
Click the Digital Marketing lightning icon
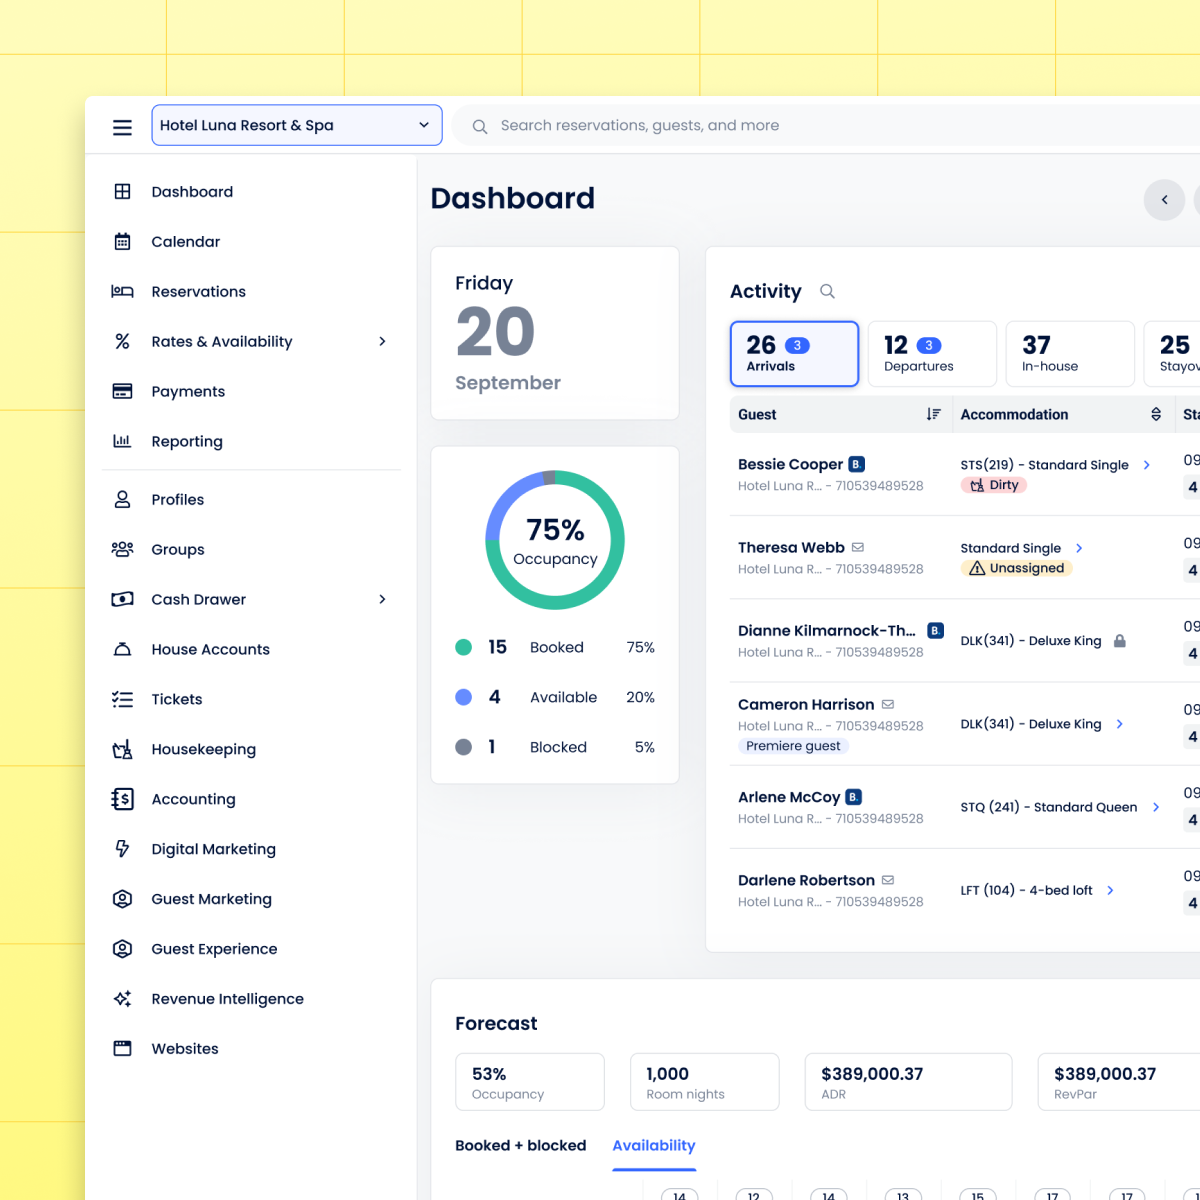pos(122,849)
